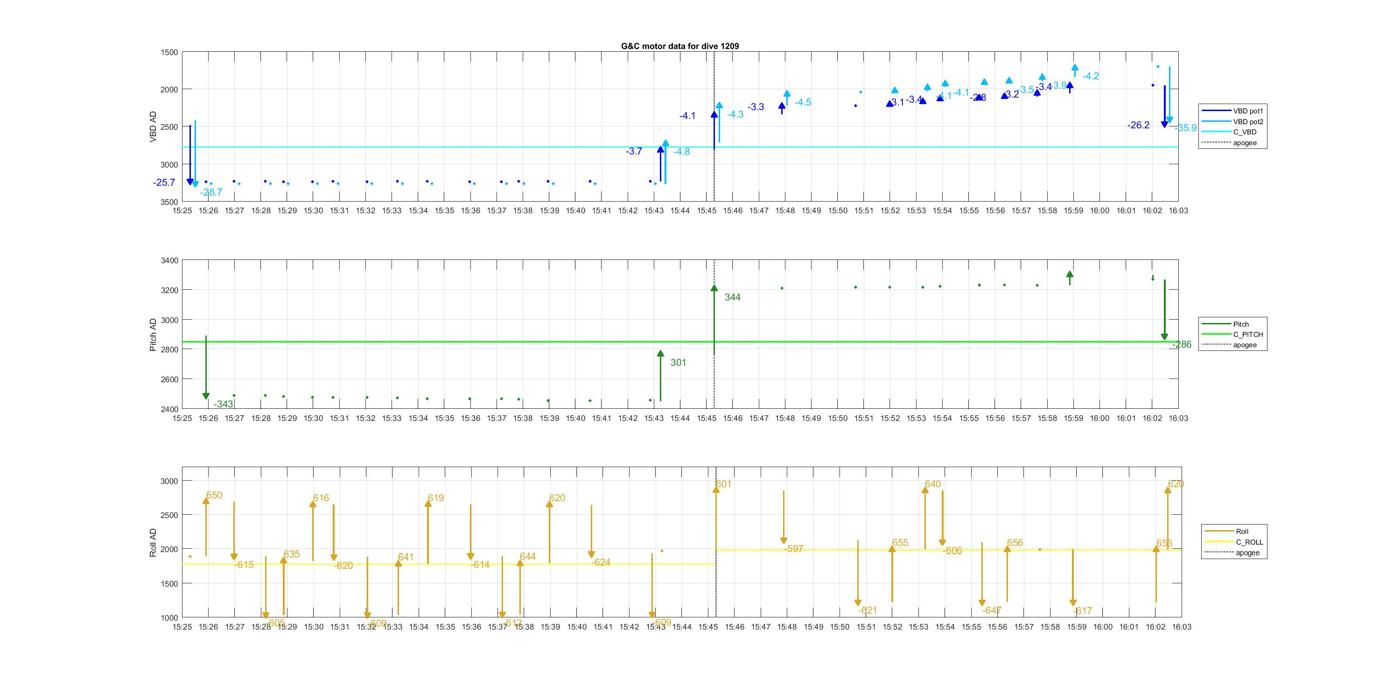Click the "VBD AD" y-axis label
Viewport: 1400px width, 693px height.
pyautogui.click(x=153, y=127)
